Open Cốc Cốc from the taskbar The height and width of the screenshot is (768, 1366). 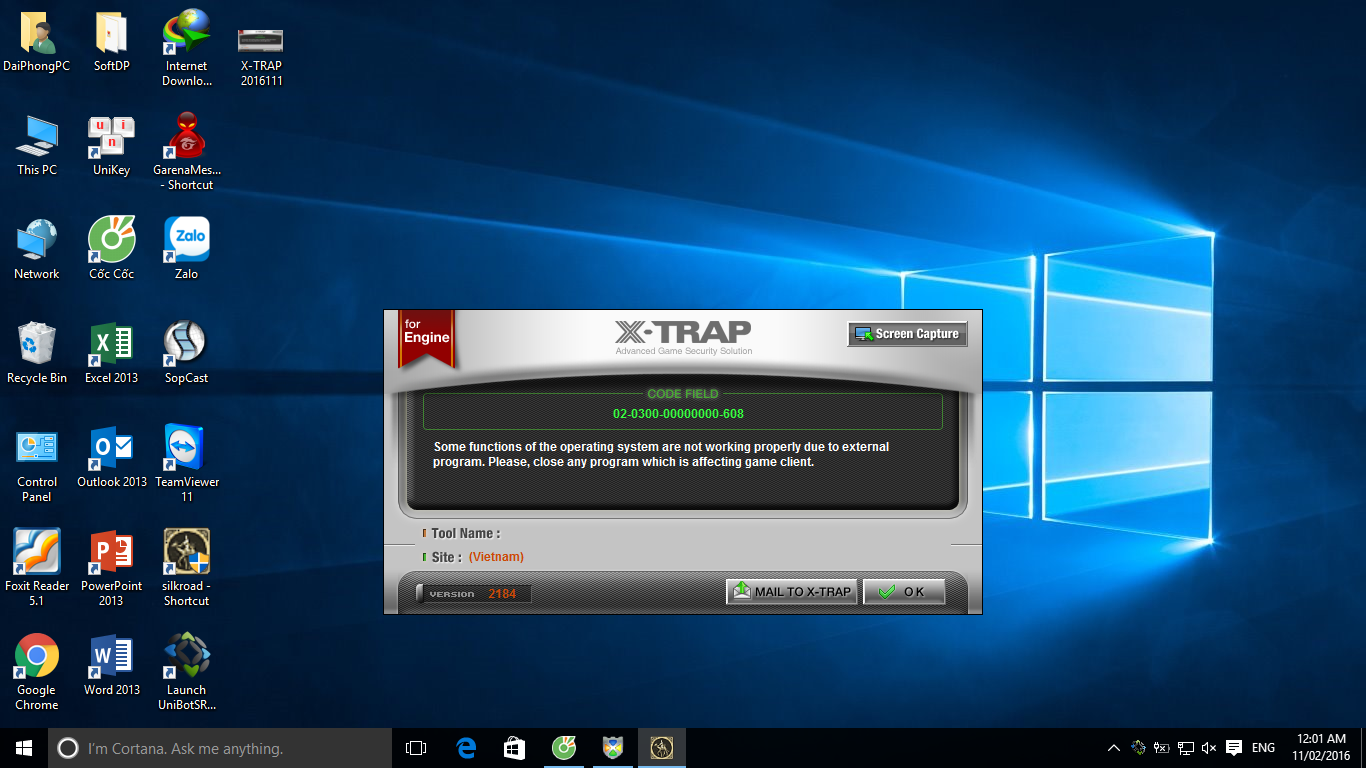point(564,748)
